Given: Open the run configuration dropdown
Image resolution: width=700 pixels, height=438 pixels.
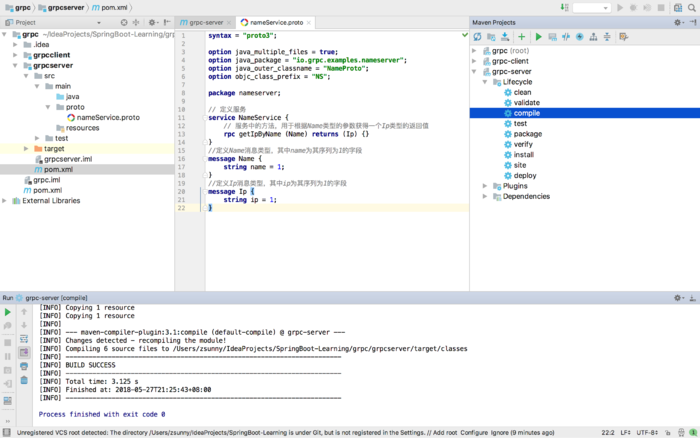Looking at the screenshot, I should click(591, 7).
